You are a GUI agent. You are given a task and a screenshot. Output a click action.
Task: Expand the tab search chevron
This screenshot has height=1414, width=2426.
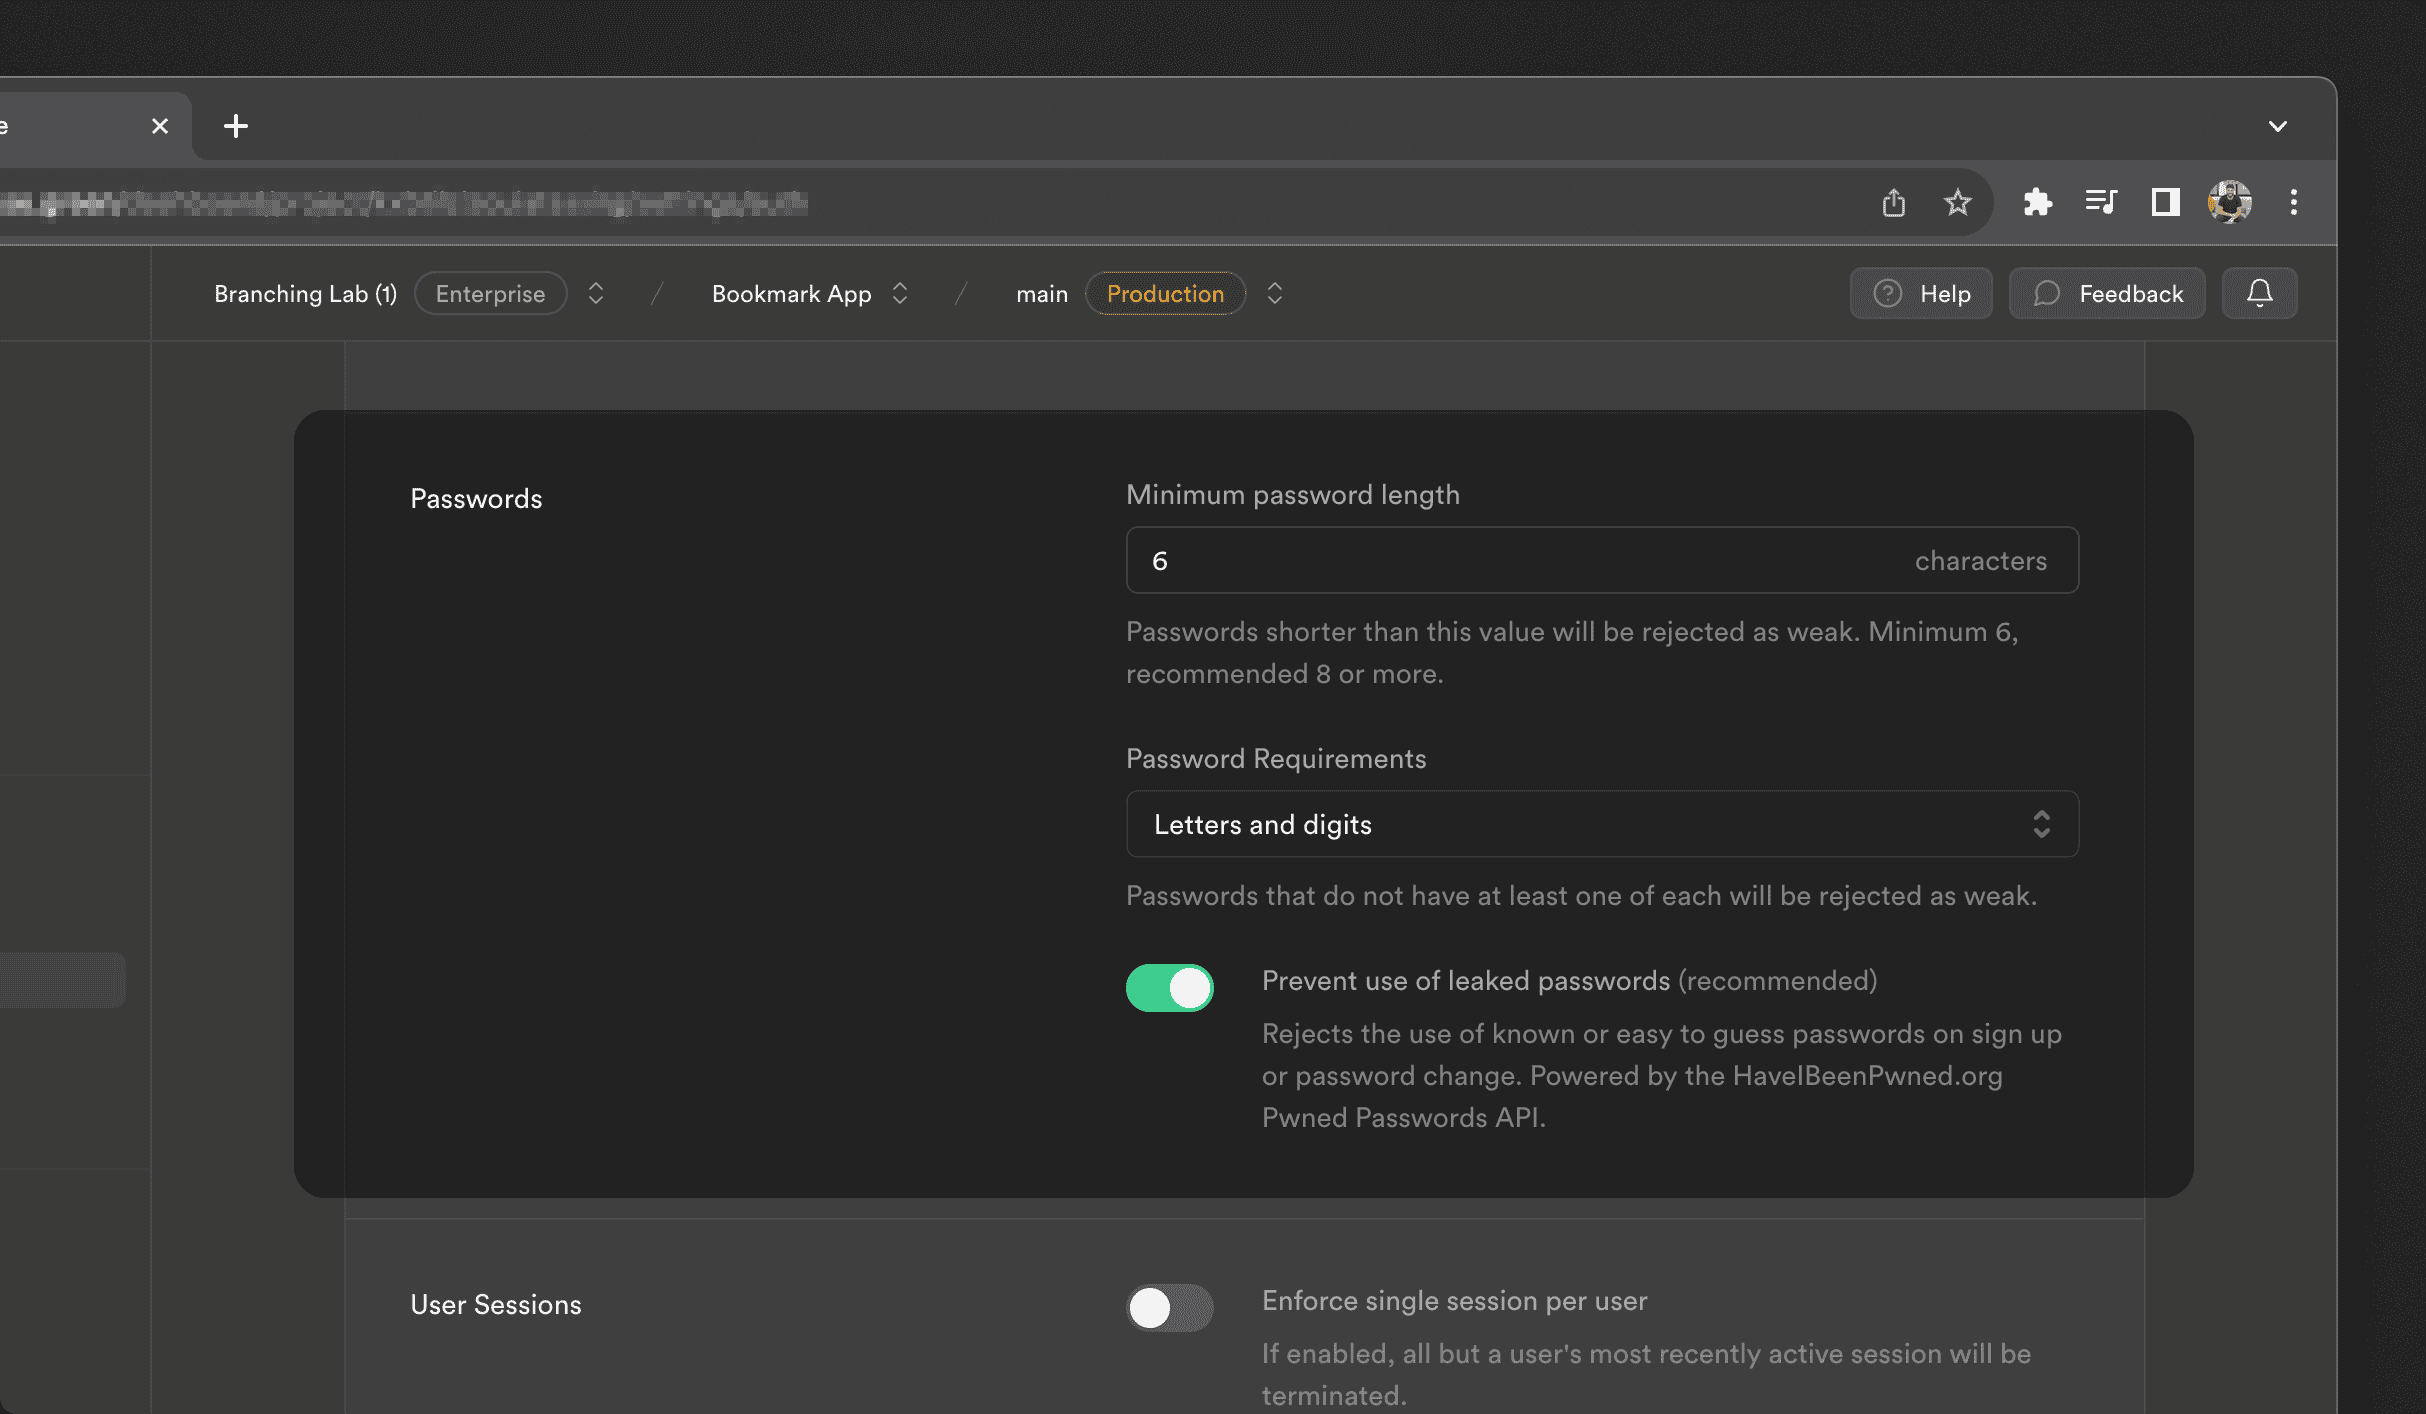coord(2277,126)
